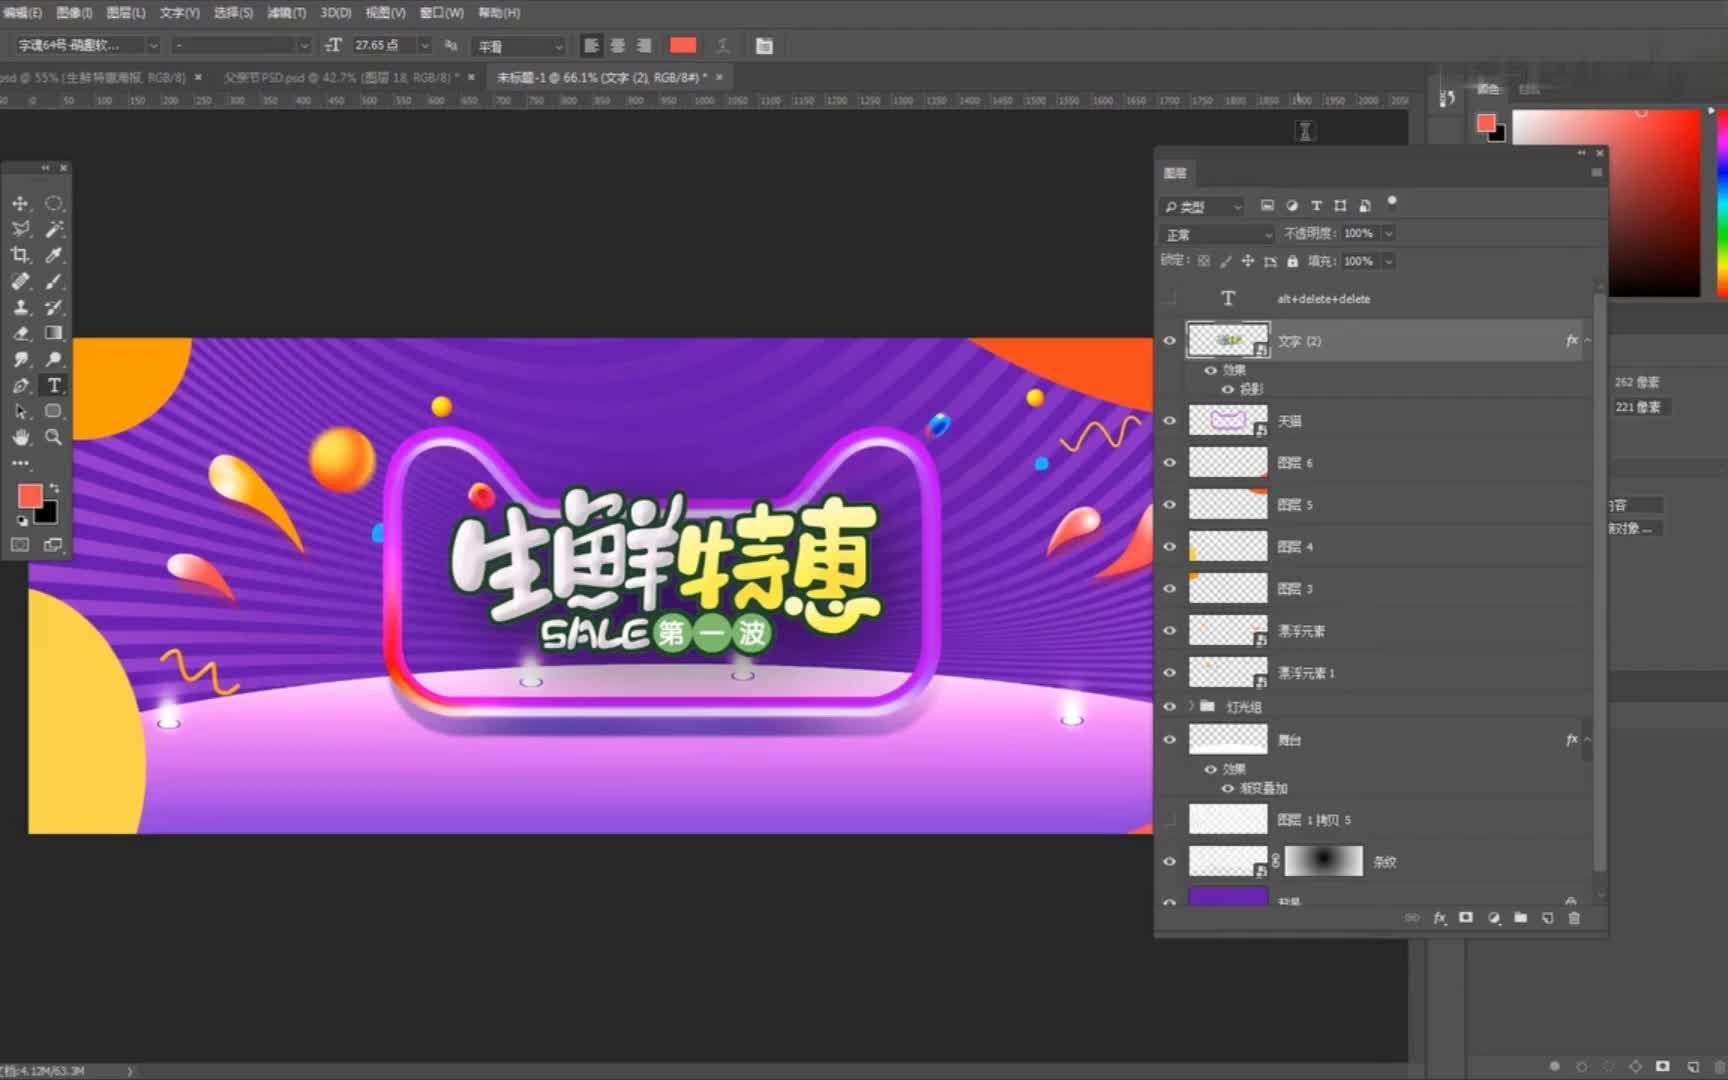
Task: Select the Pen tool
Action: [20, 385]
